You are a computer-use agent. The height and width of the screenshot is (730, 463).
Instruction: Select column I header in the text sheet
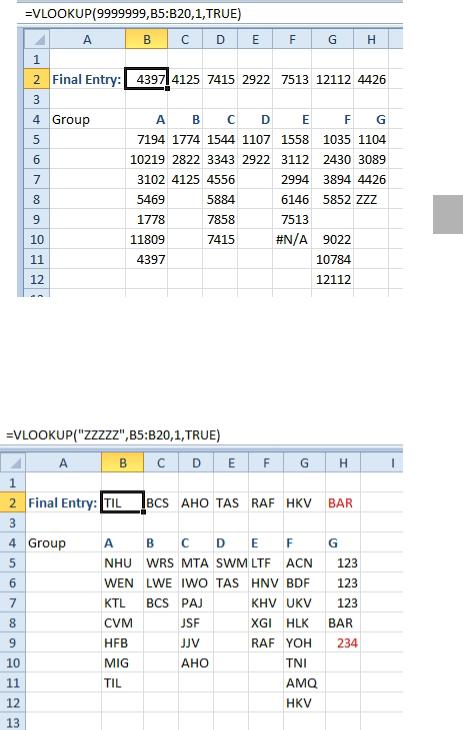[x=381, y=463]
